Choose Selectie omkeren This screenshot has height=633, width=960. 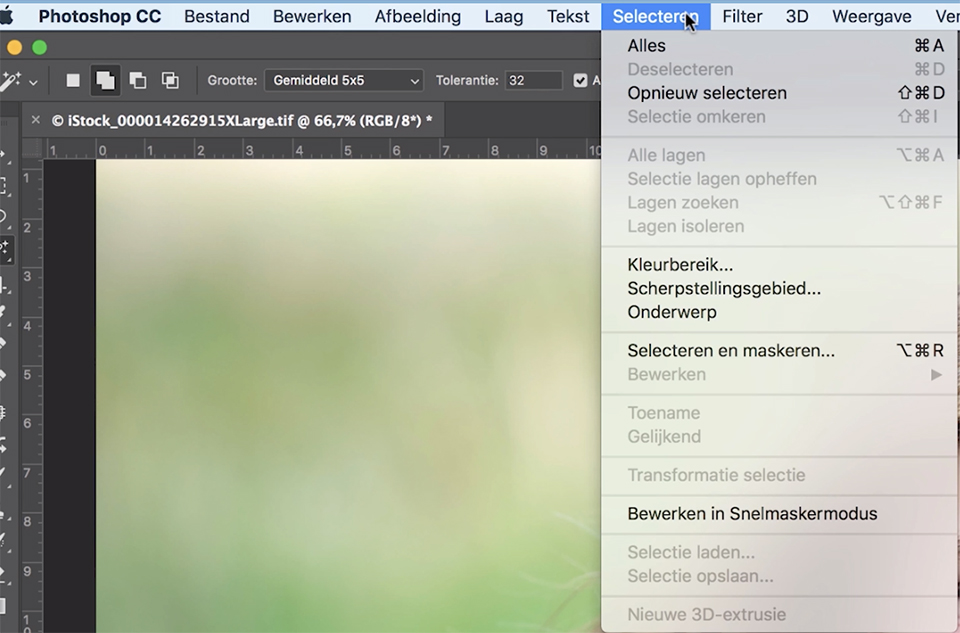[x=779, y=116]
